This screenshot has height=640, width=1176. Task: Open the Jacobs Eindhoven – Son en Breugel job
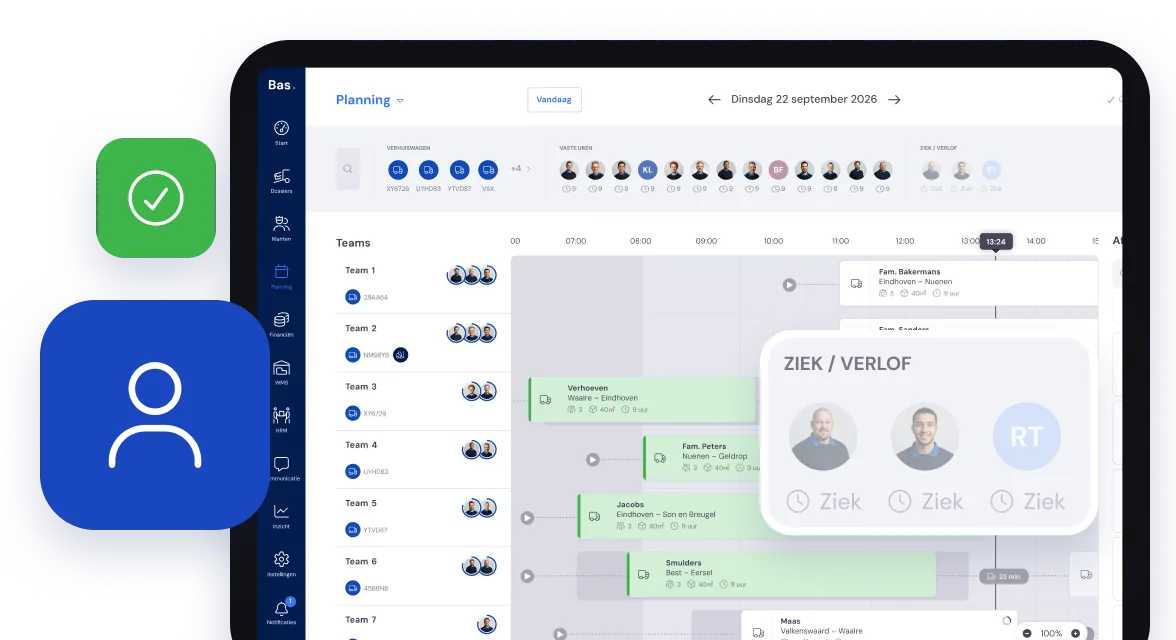[670, 515]
